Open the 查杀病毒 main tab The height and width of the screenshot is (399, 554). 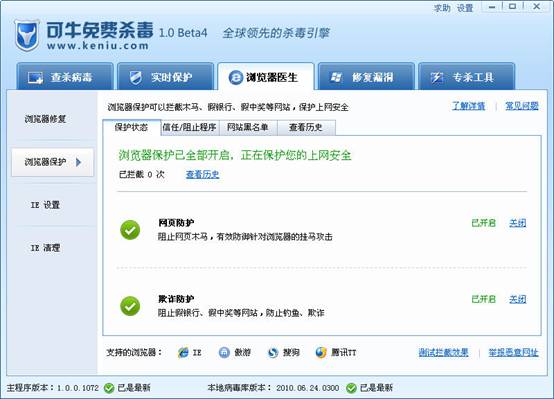coord(65,77)
